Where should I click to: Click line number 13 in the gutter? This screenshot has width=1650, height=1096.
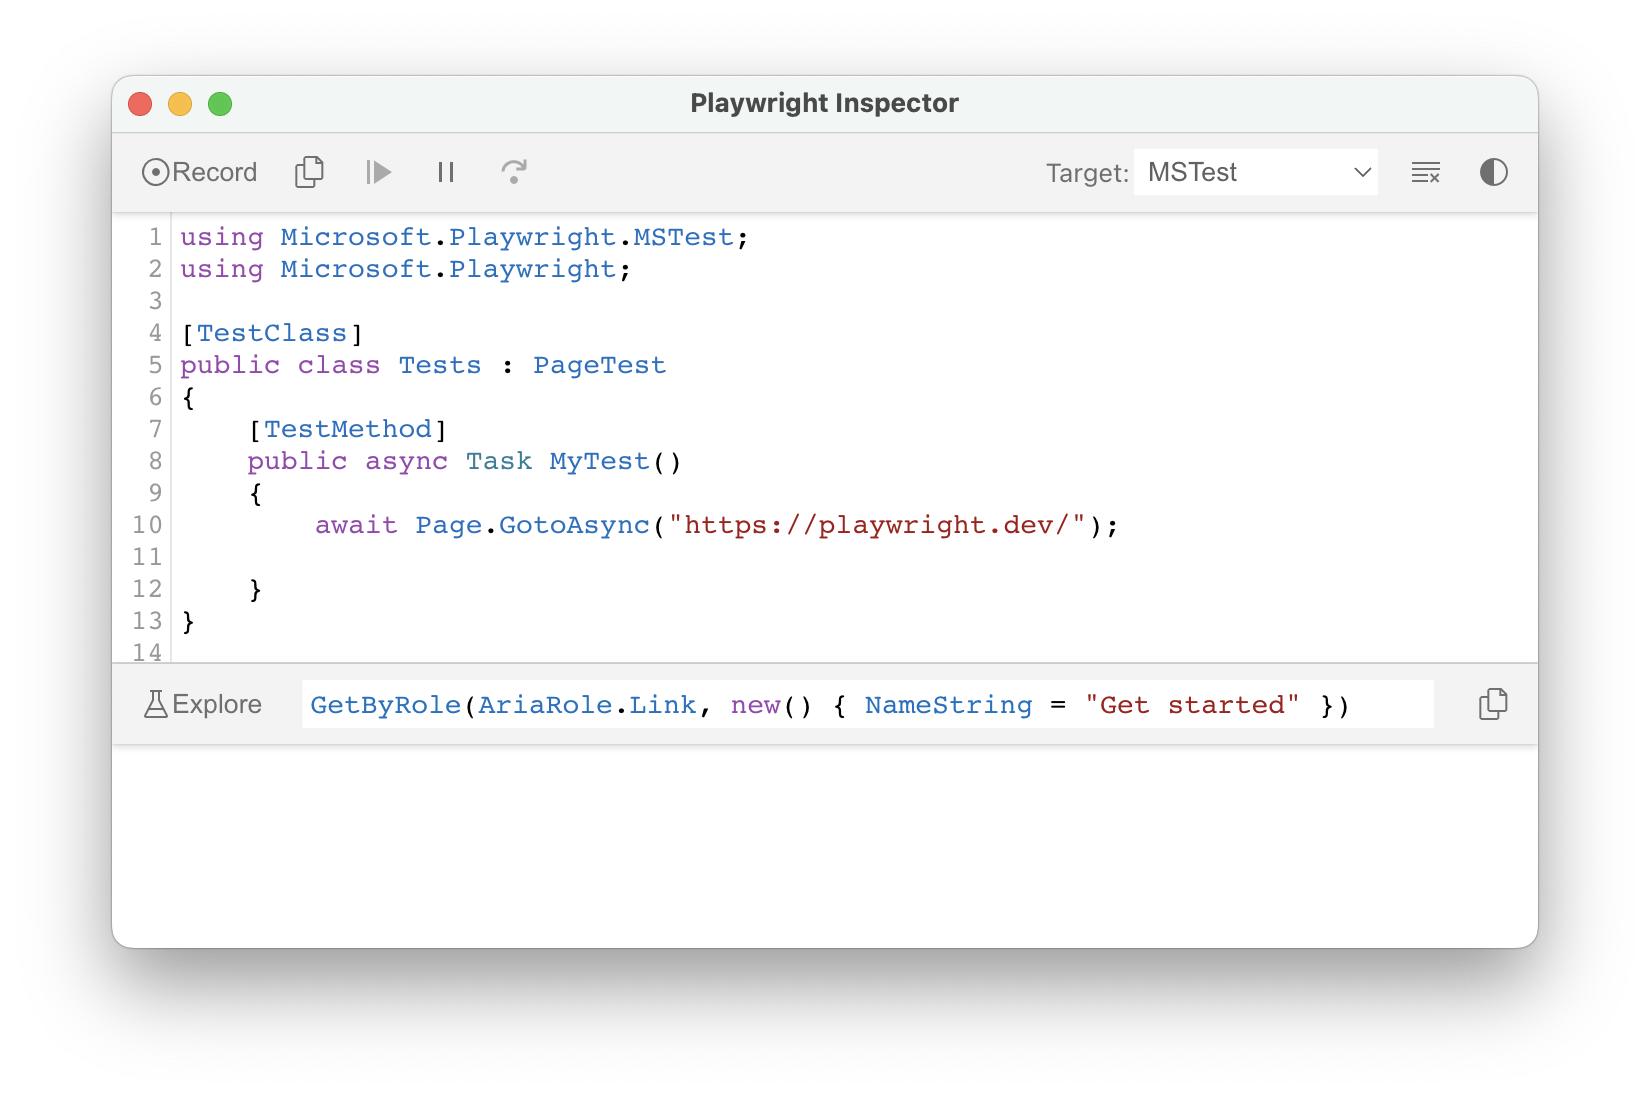147,621
